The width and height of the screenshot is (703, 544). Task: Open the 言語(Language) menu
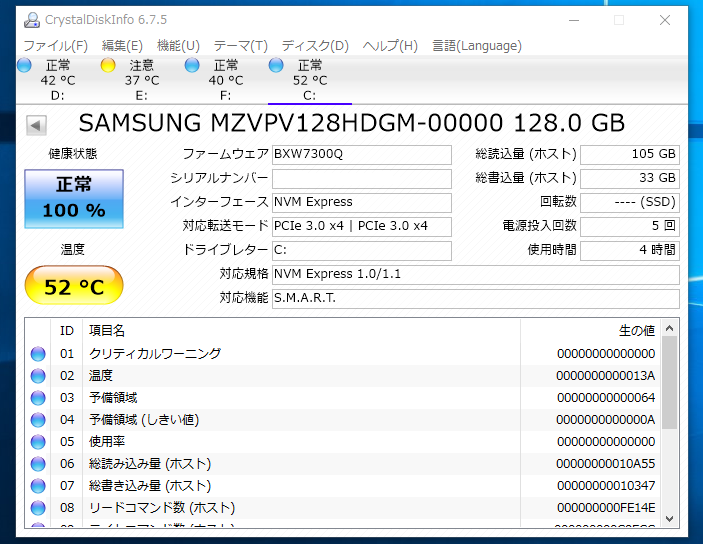pos(477,46)
